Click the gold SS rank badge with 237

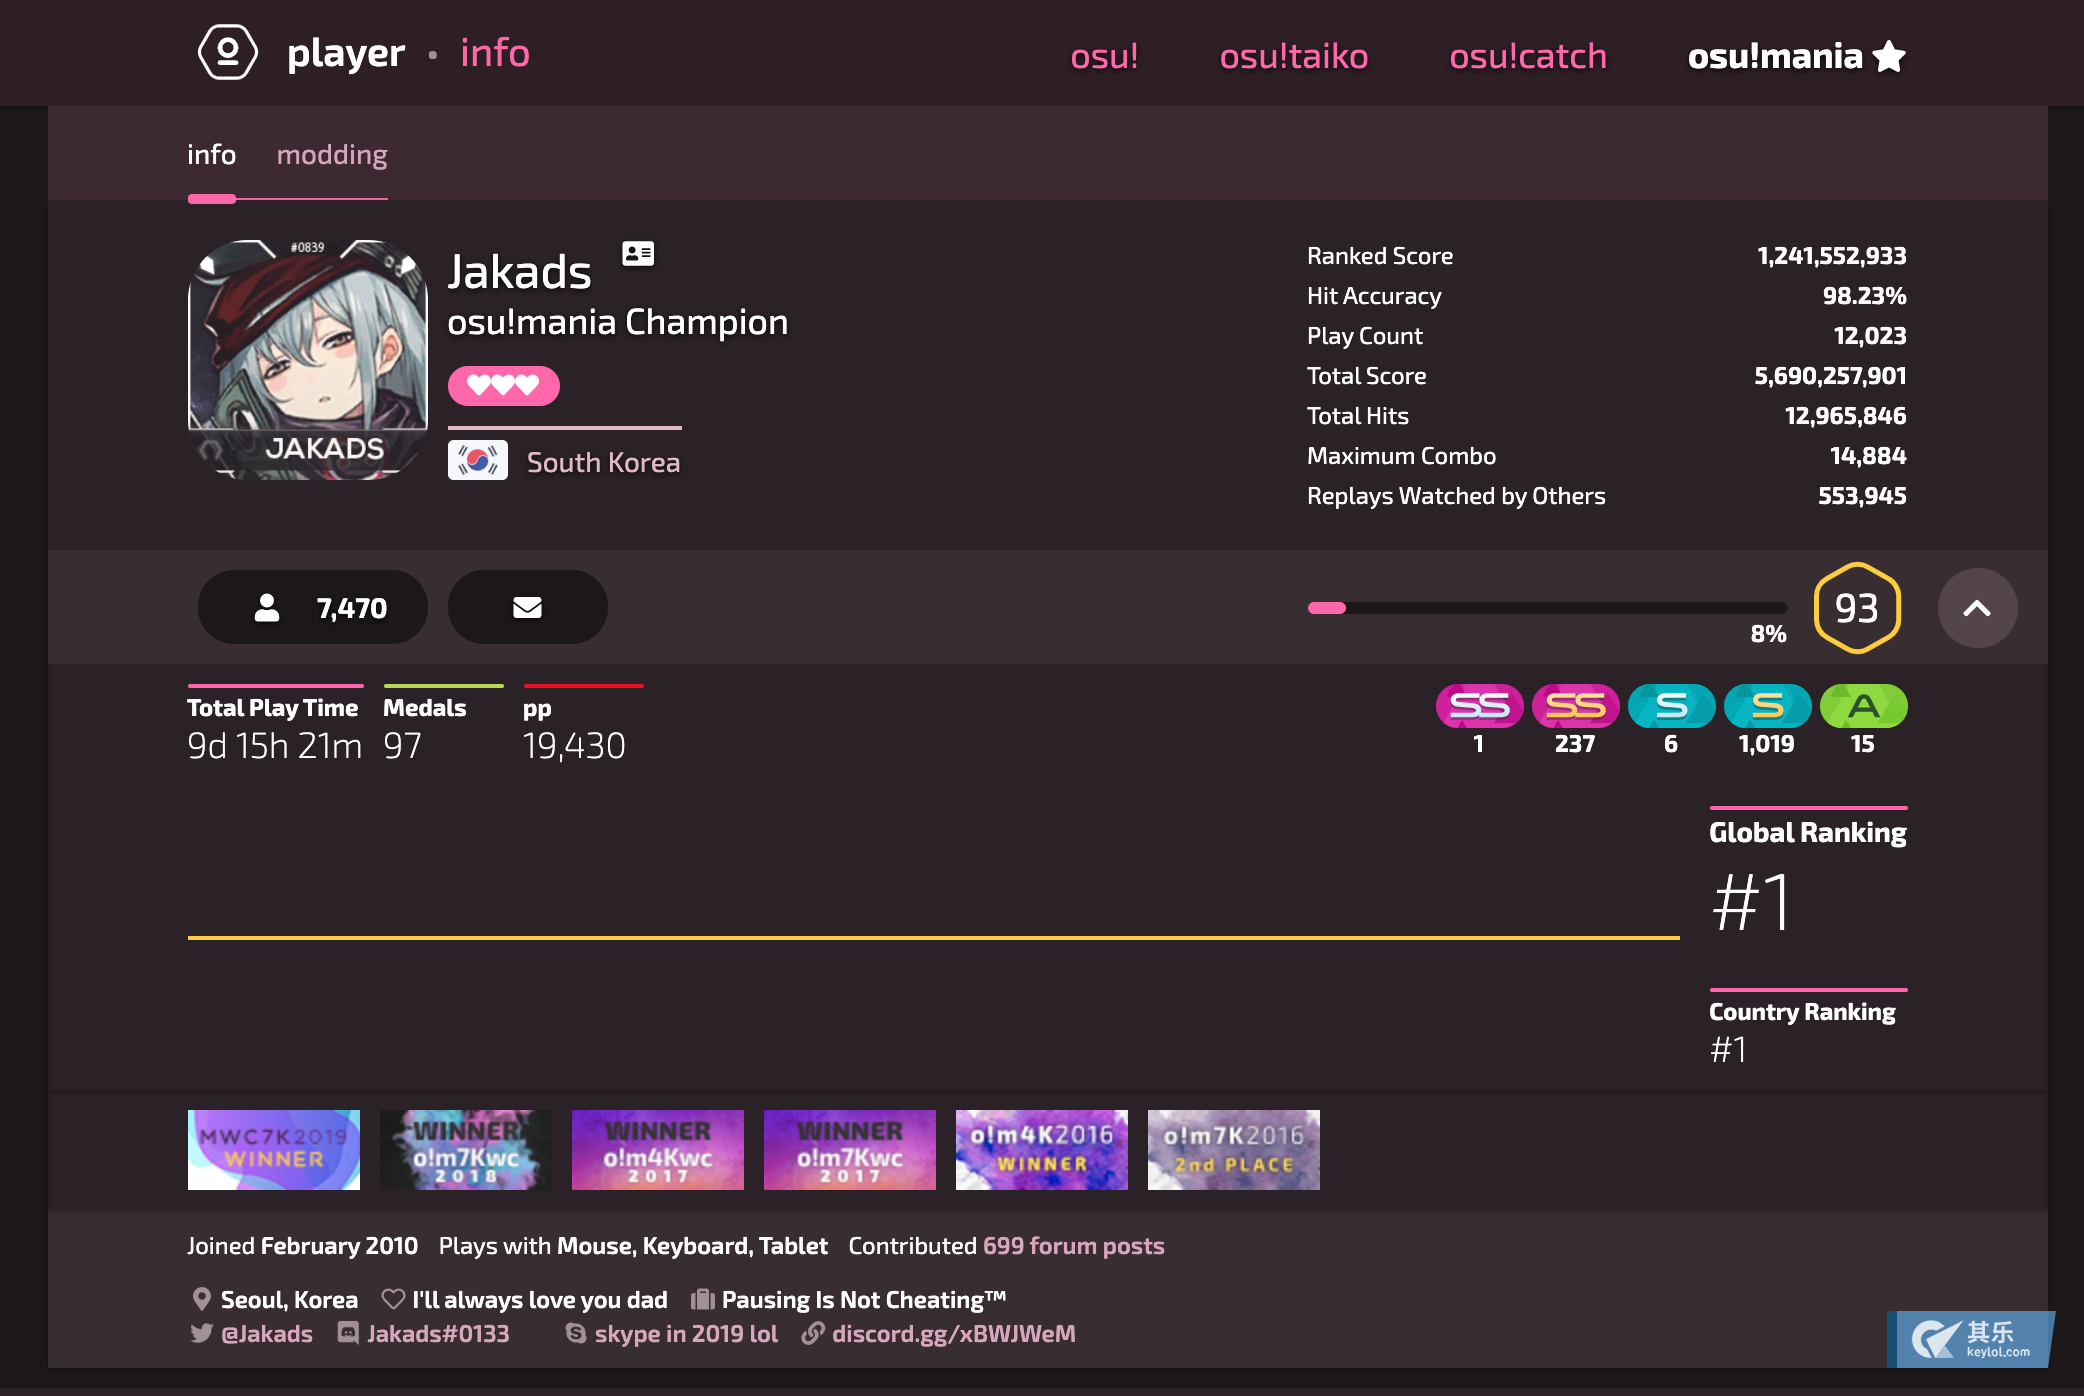coord(1575,706)
